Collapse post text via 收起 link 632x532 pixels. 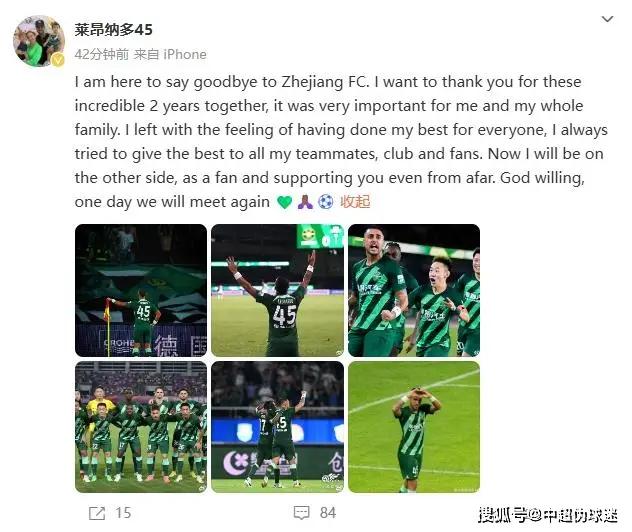click(355, 202)
